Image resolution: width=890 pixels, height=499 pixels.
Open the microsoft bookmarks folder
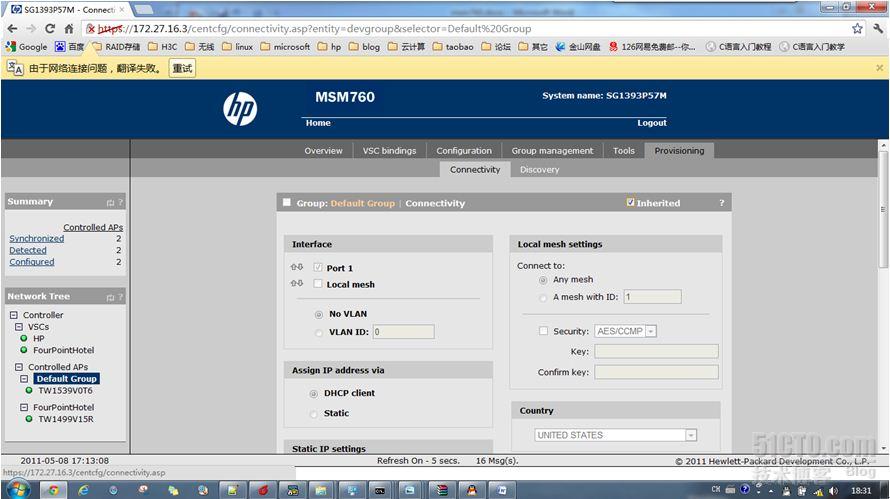285,47
